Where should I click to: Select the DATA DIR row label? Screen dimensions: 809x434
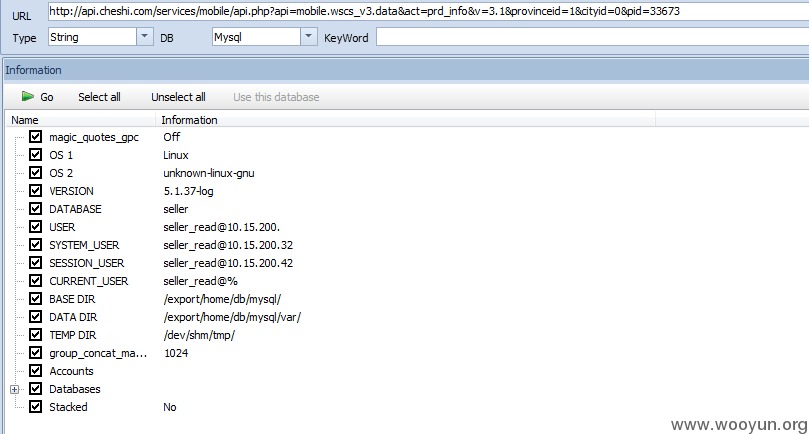(73, 317)
